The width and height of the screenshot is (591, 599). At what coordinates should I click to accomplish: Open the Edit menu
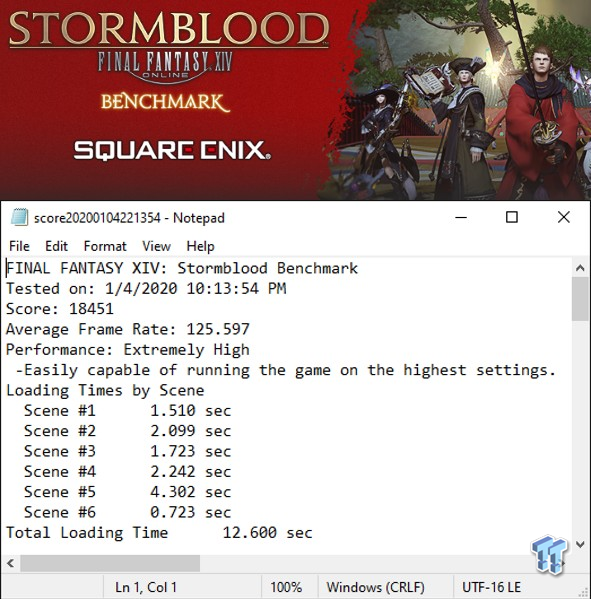click(57, 246)
